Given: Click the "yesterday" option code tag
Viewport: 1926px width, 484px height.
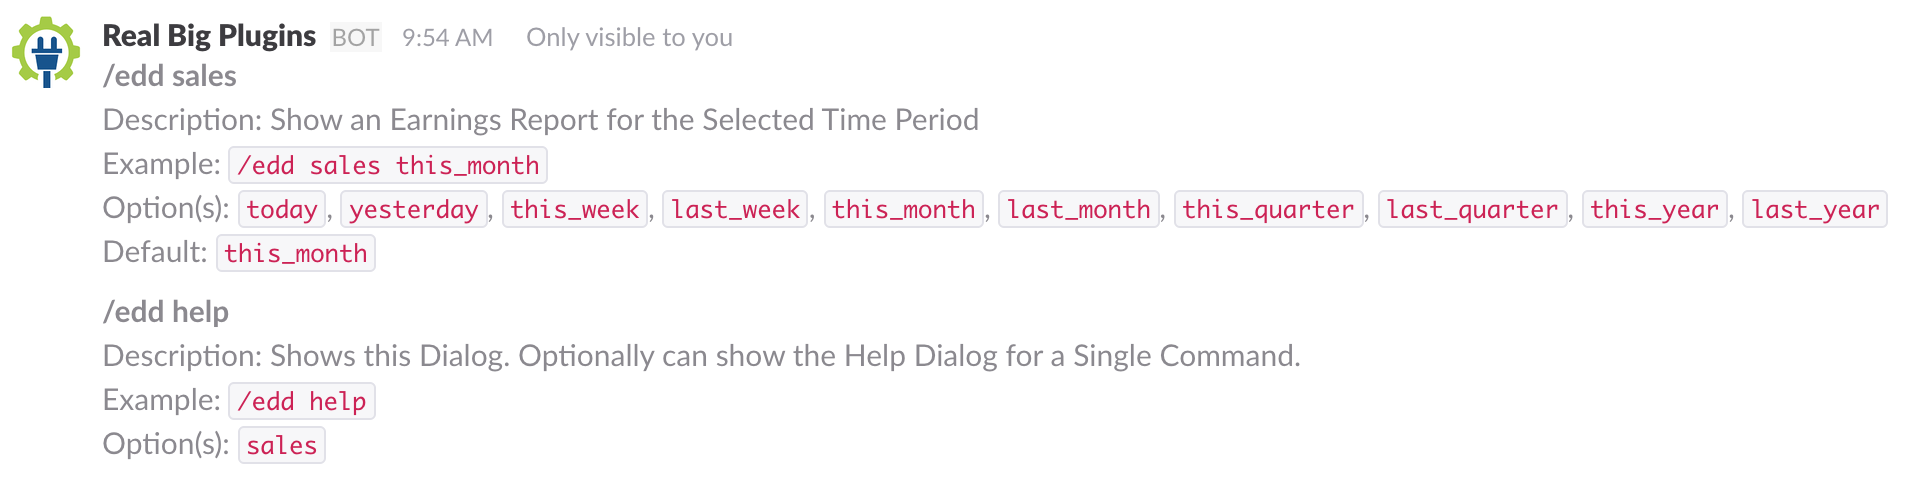Looking at the screenshot, I should click(414, 209).
